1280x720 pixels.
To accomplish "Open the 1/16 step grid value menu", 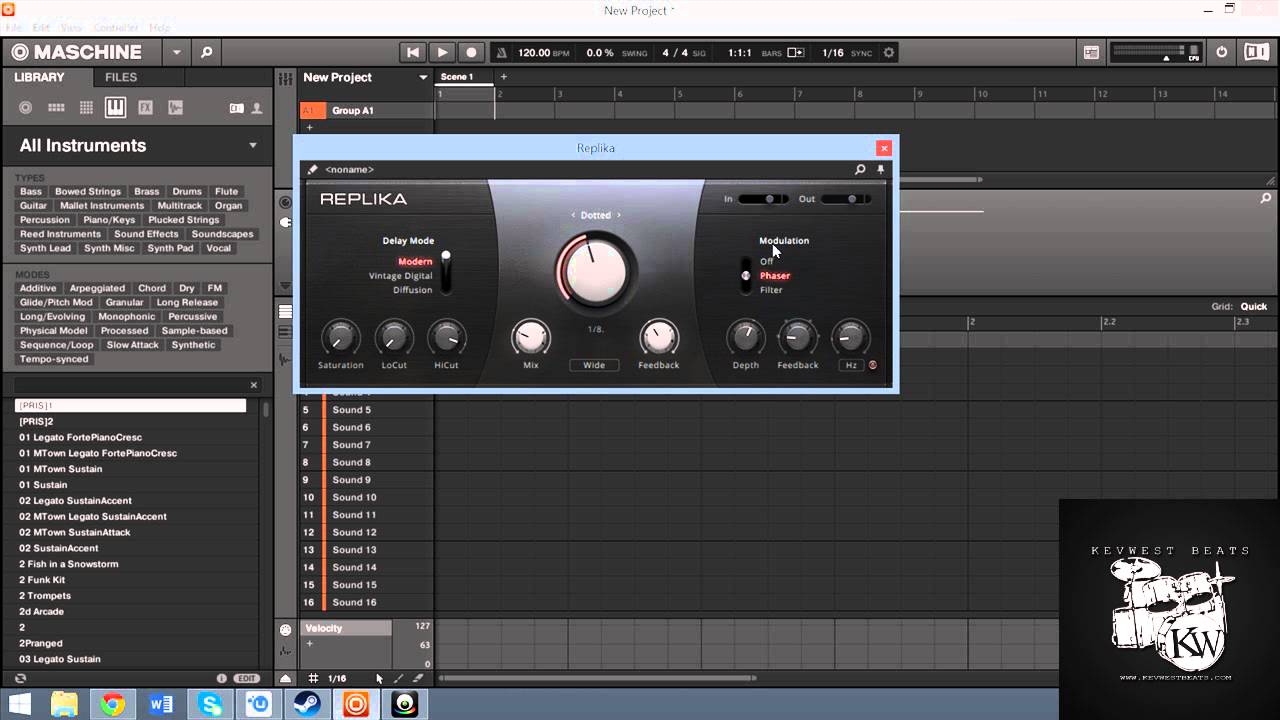I will (337, 678).
